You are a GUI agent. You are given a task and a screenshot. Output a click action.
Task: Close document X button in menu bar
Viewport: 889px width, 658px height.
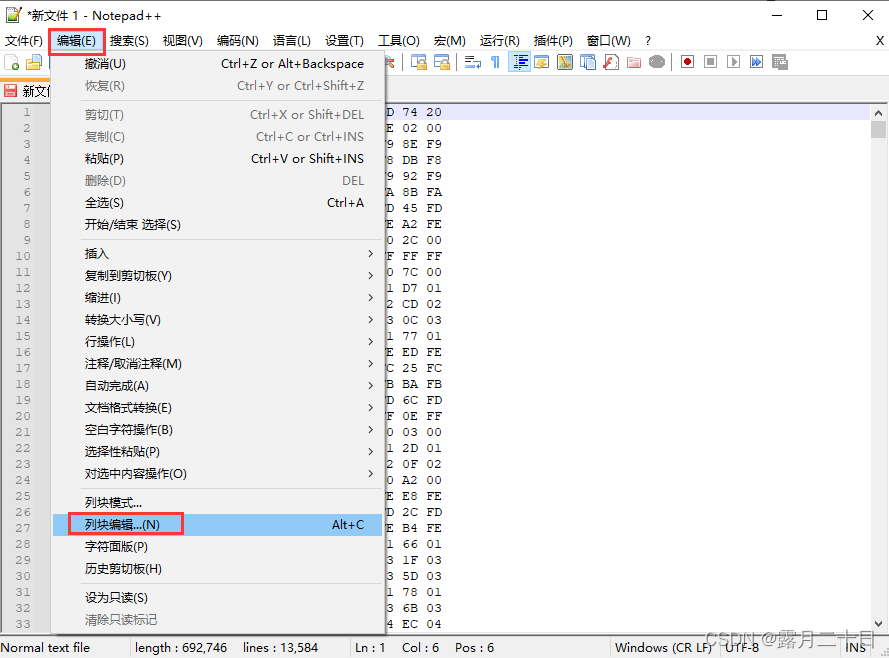pyautogui.click(x=879, y=41)
